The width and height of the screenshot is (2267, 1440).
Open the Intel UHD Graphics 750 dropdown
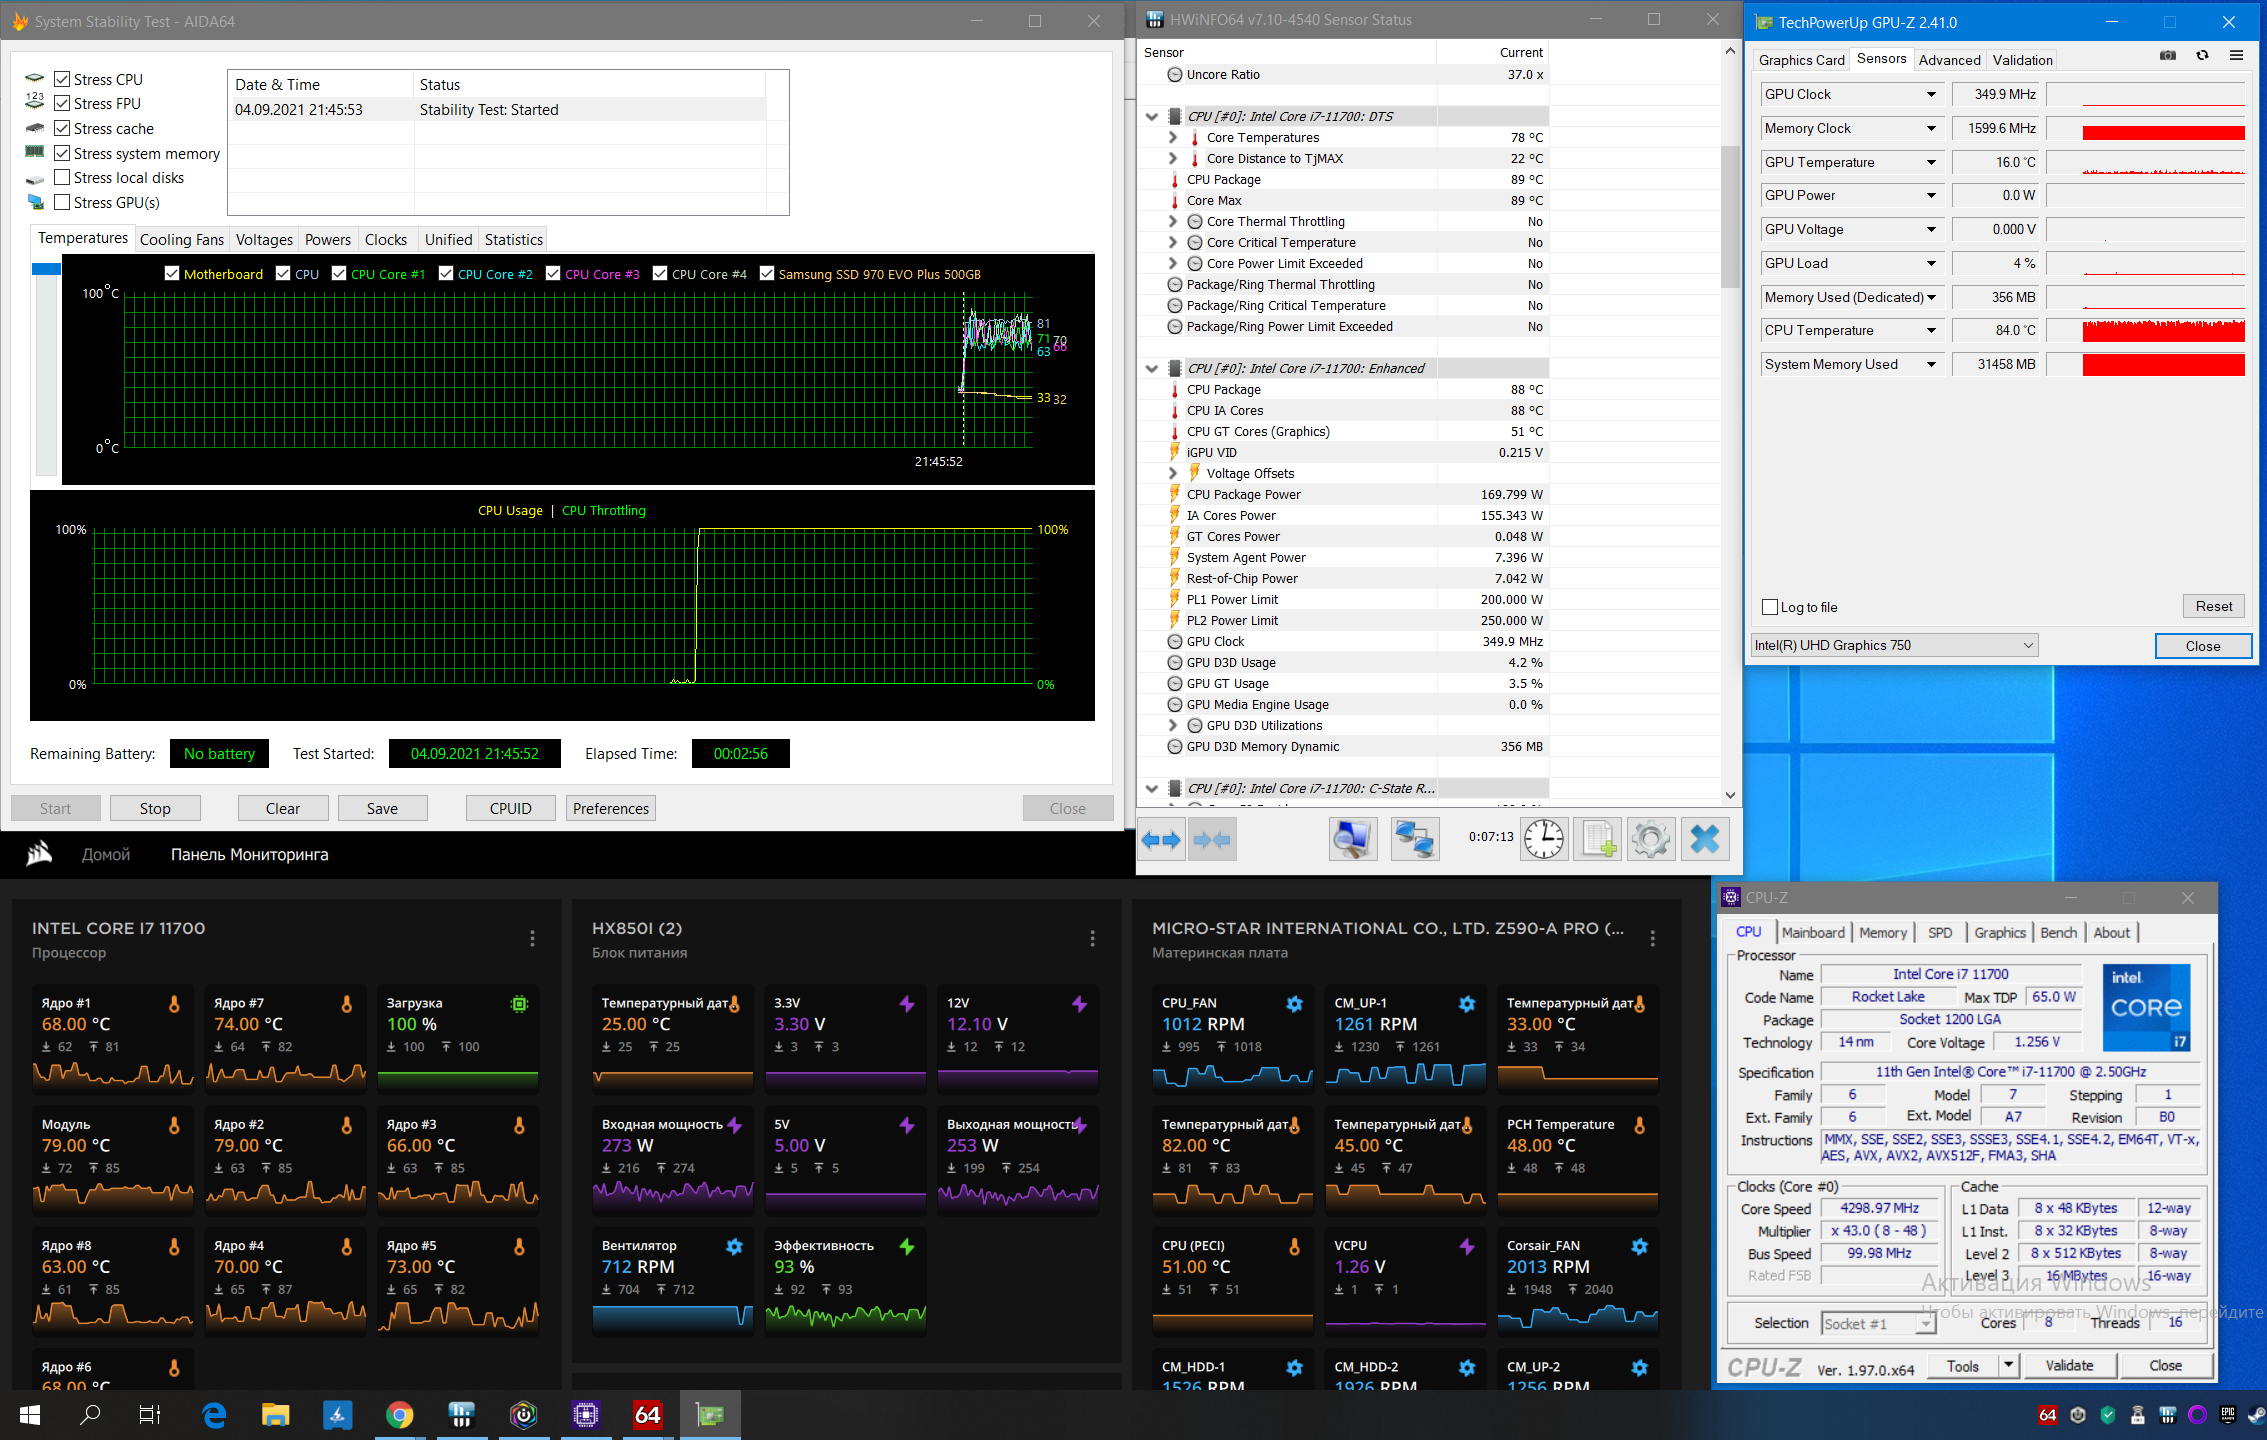click(x=1893, y=645)
